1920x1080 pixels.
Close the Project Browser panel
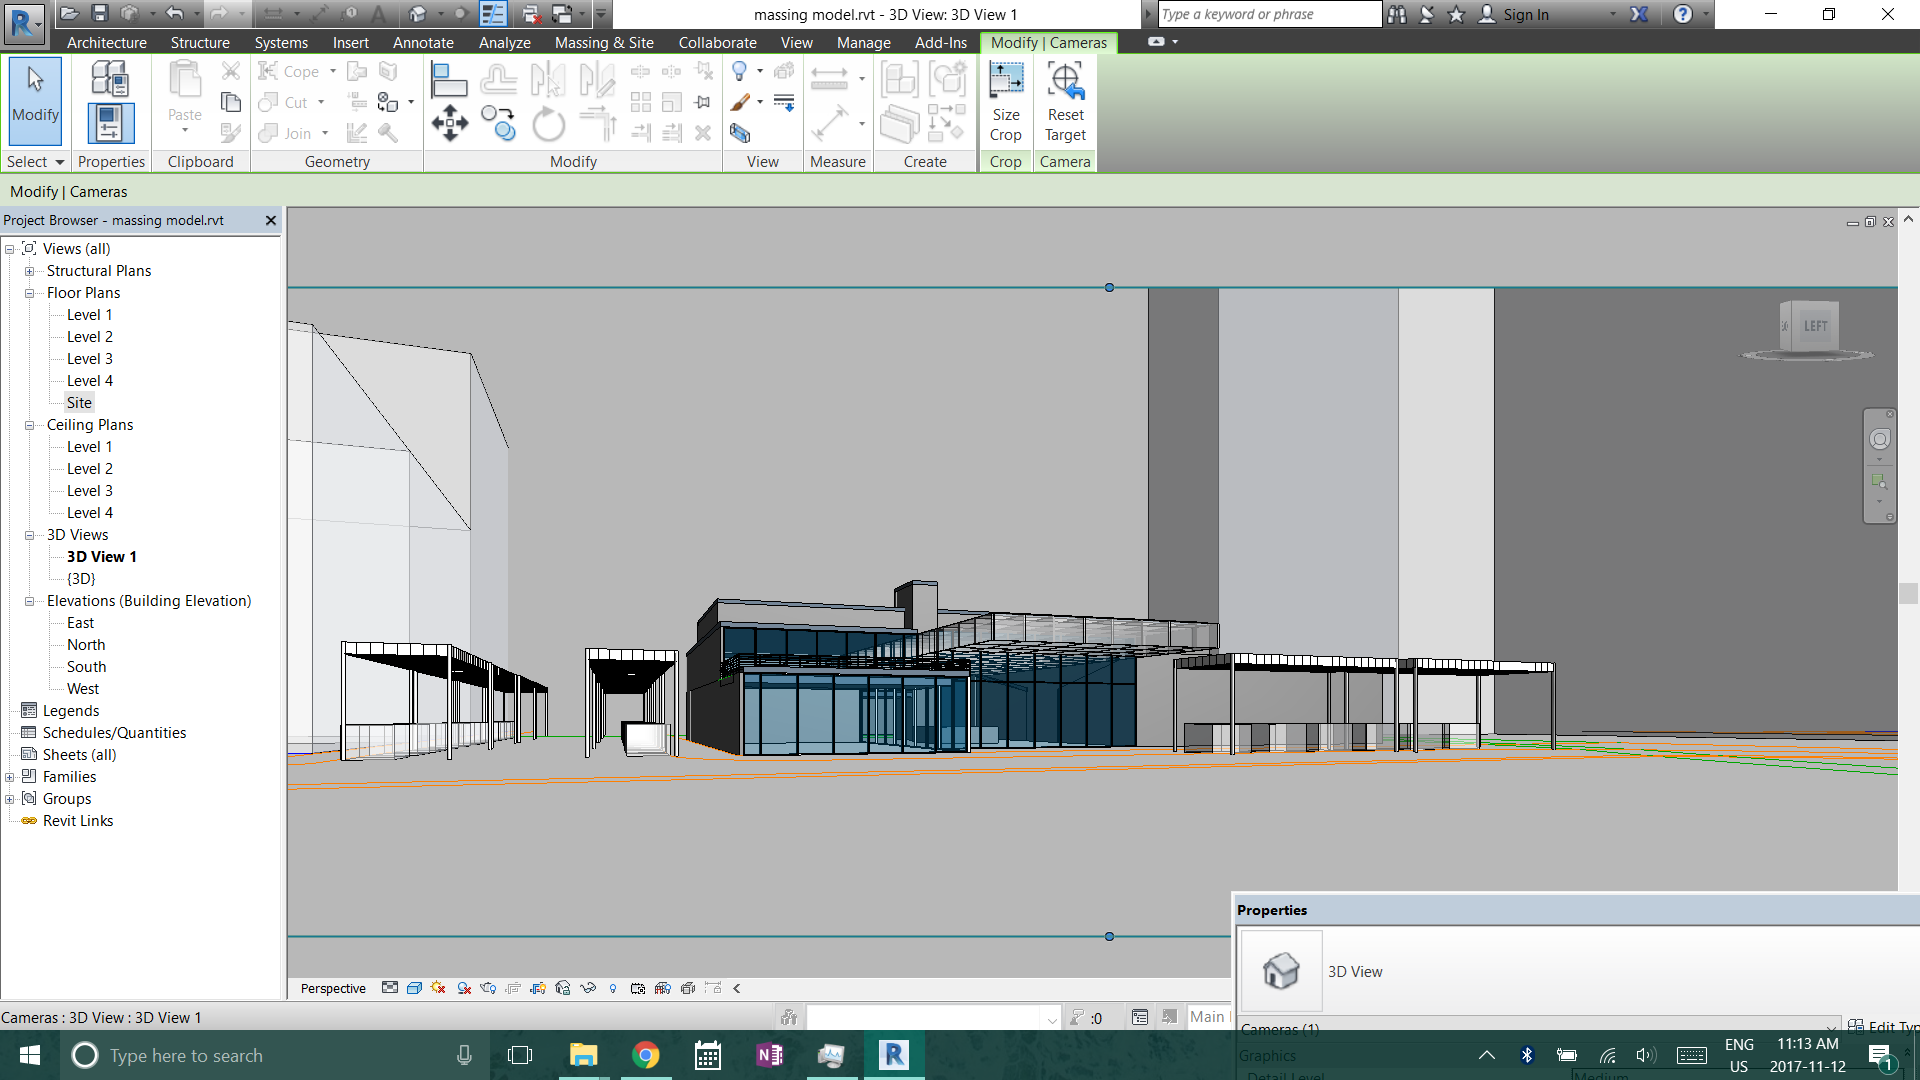pyautogui.click(x=270, y=220)
